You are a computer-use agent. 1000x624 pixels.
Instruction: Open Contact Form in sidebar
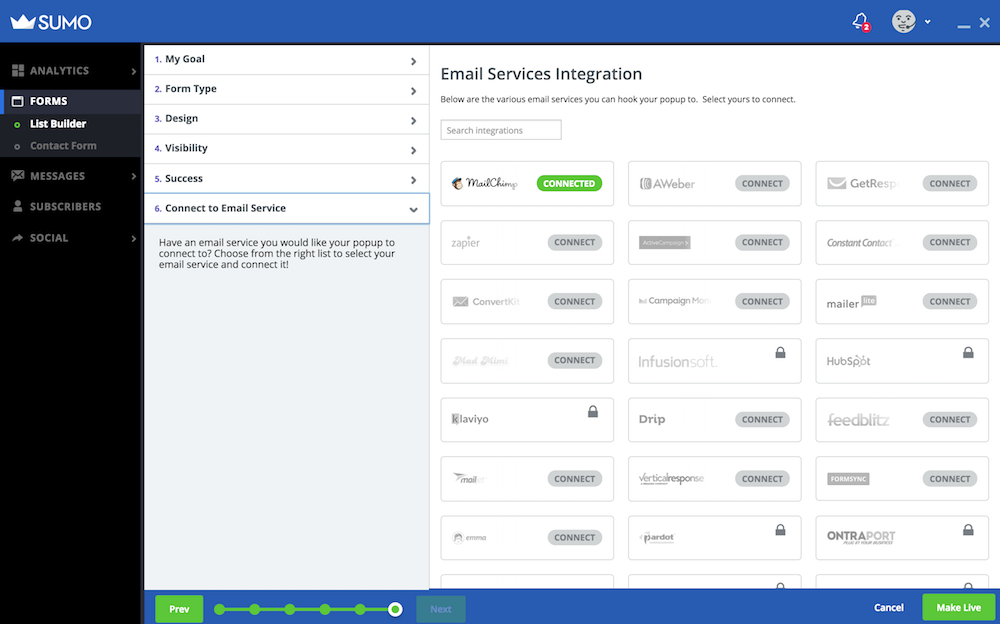click(x=63, y=145)
